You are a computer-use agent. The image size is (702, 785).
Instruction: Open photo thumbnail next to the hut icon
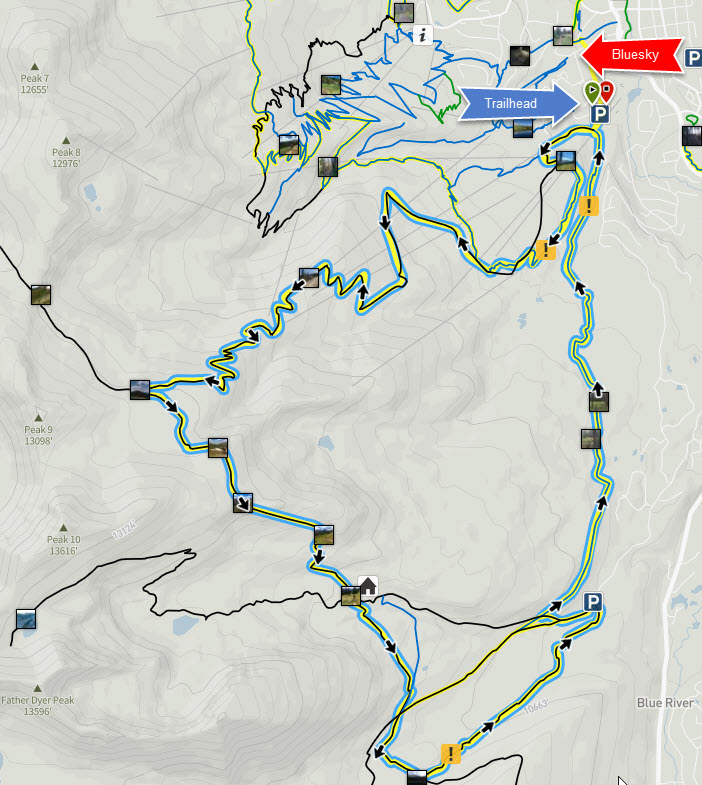[350, 596]
